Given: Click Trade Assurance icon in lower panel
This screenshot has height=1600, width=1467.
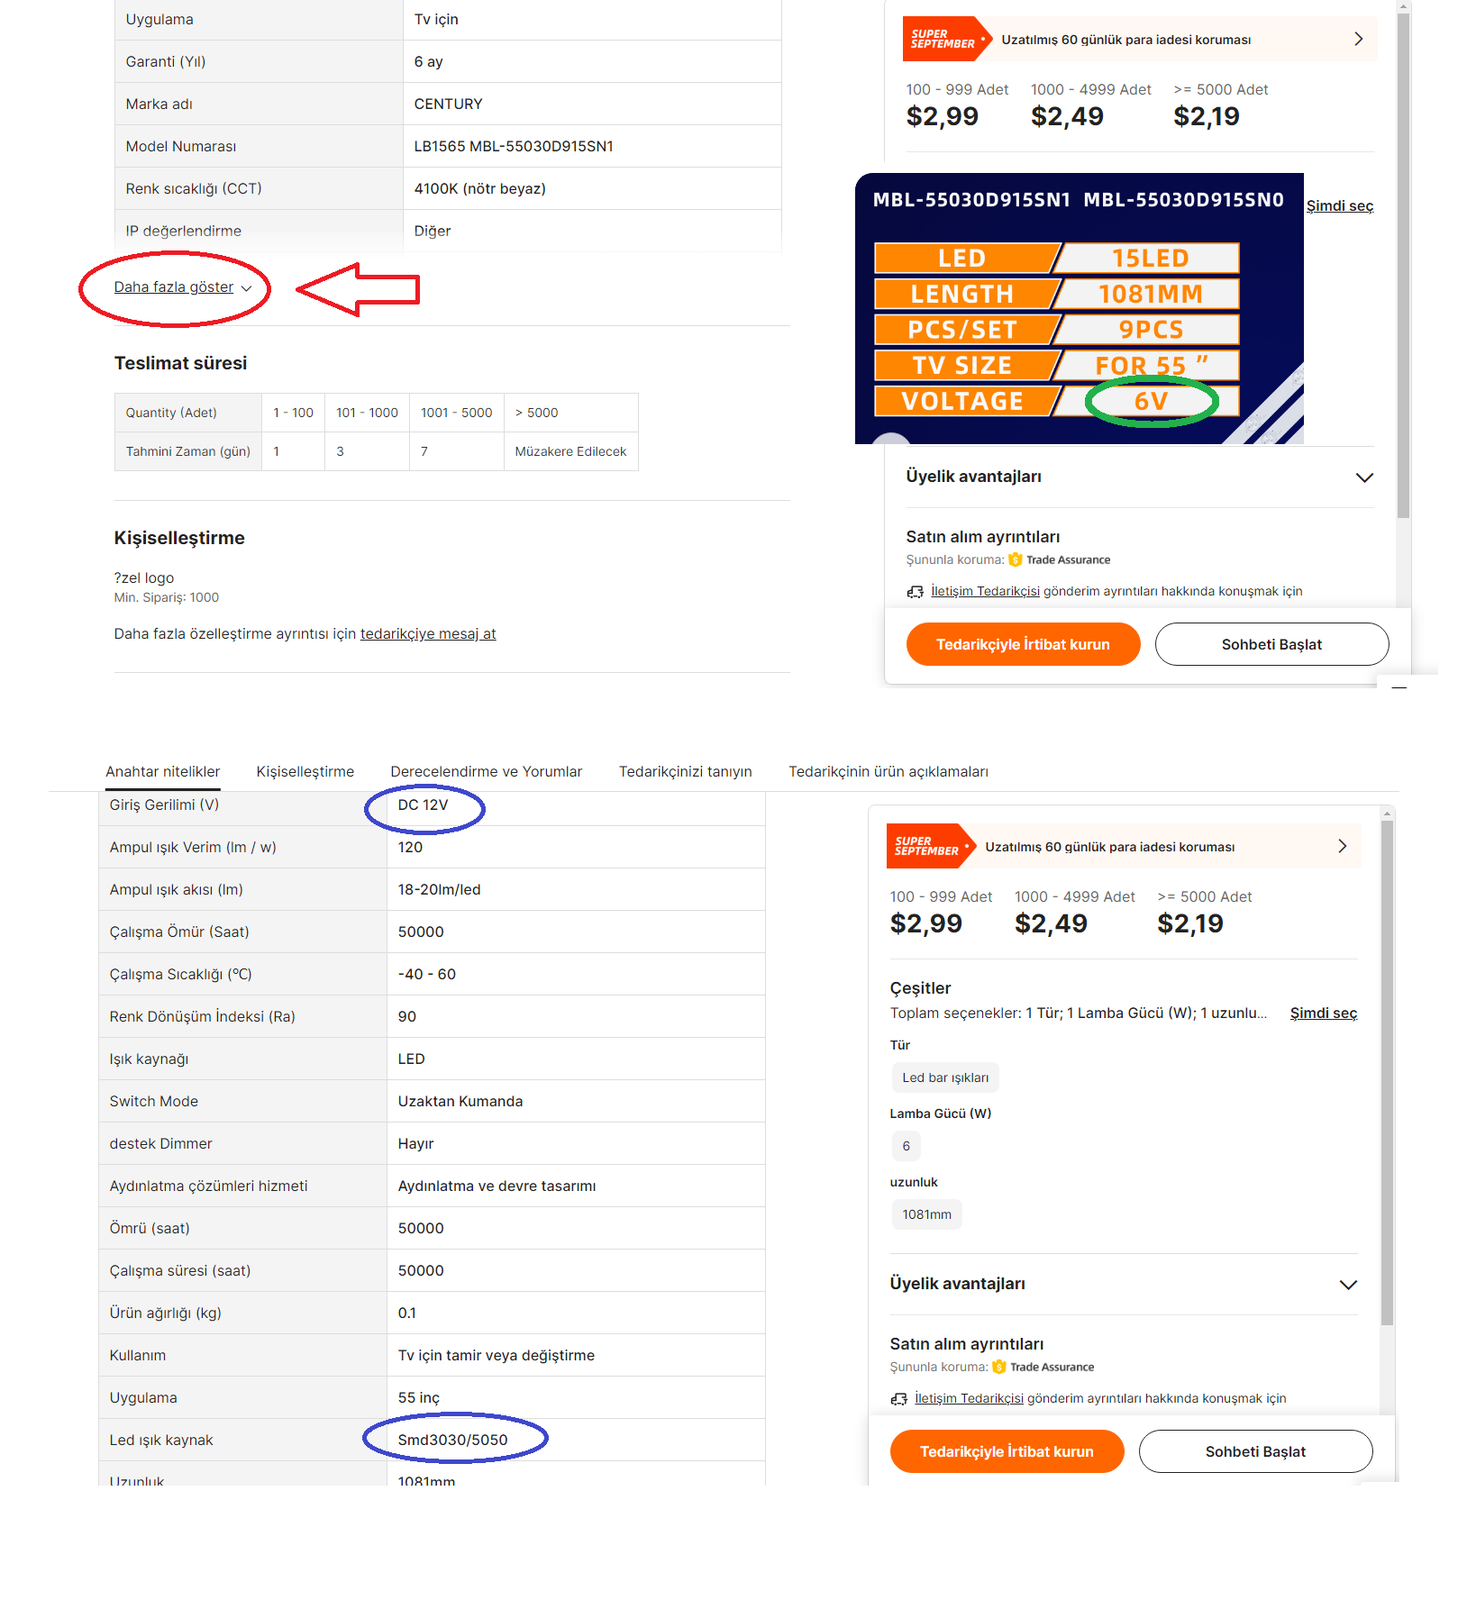Looking at the screenshot, I should [999, 1367].
